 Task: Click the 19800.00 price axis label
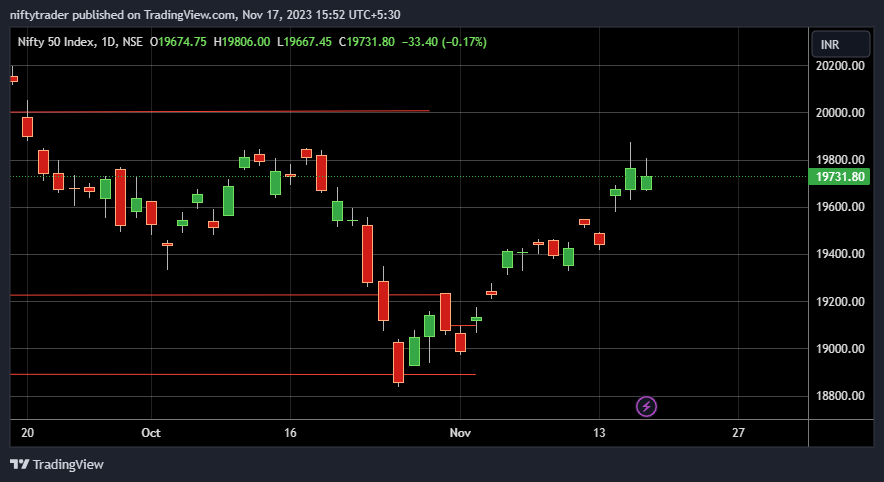pos(840,160)
